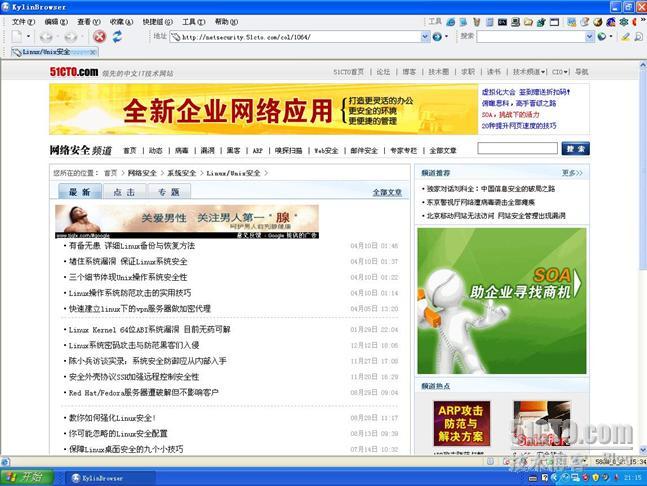Click the page search text box

pos(517,149)
